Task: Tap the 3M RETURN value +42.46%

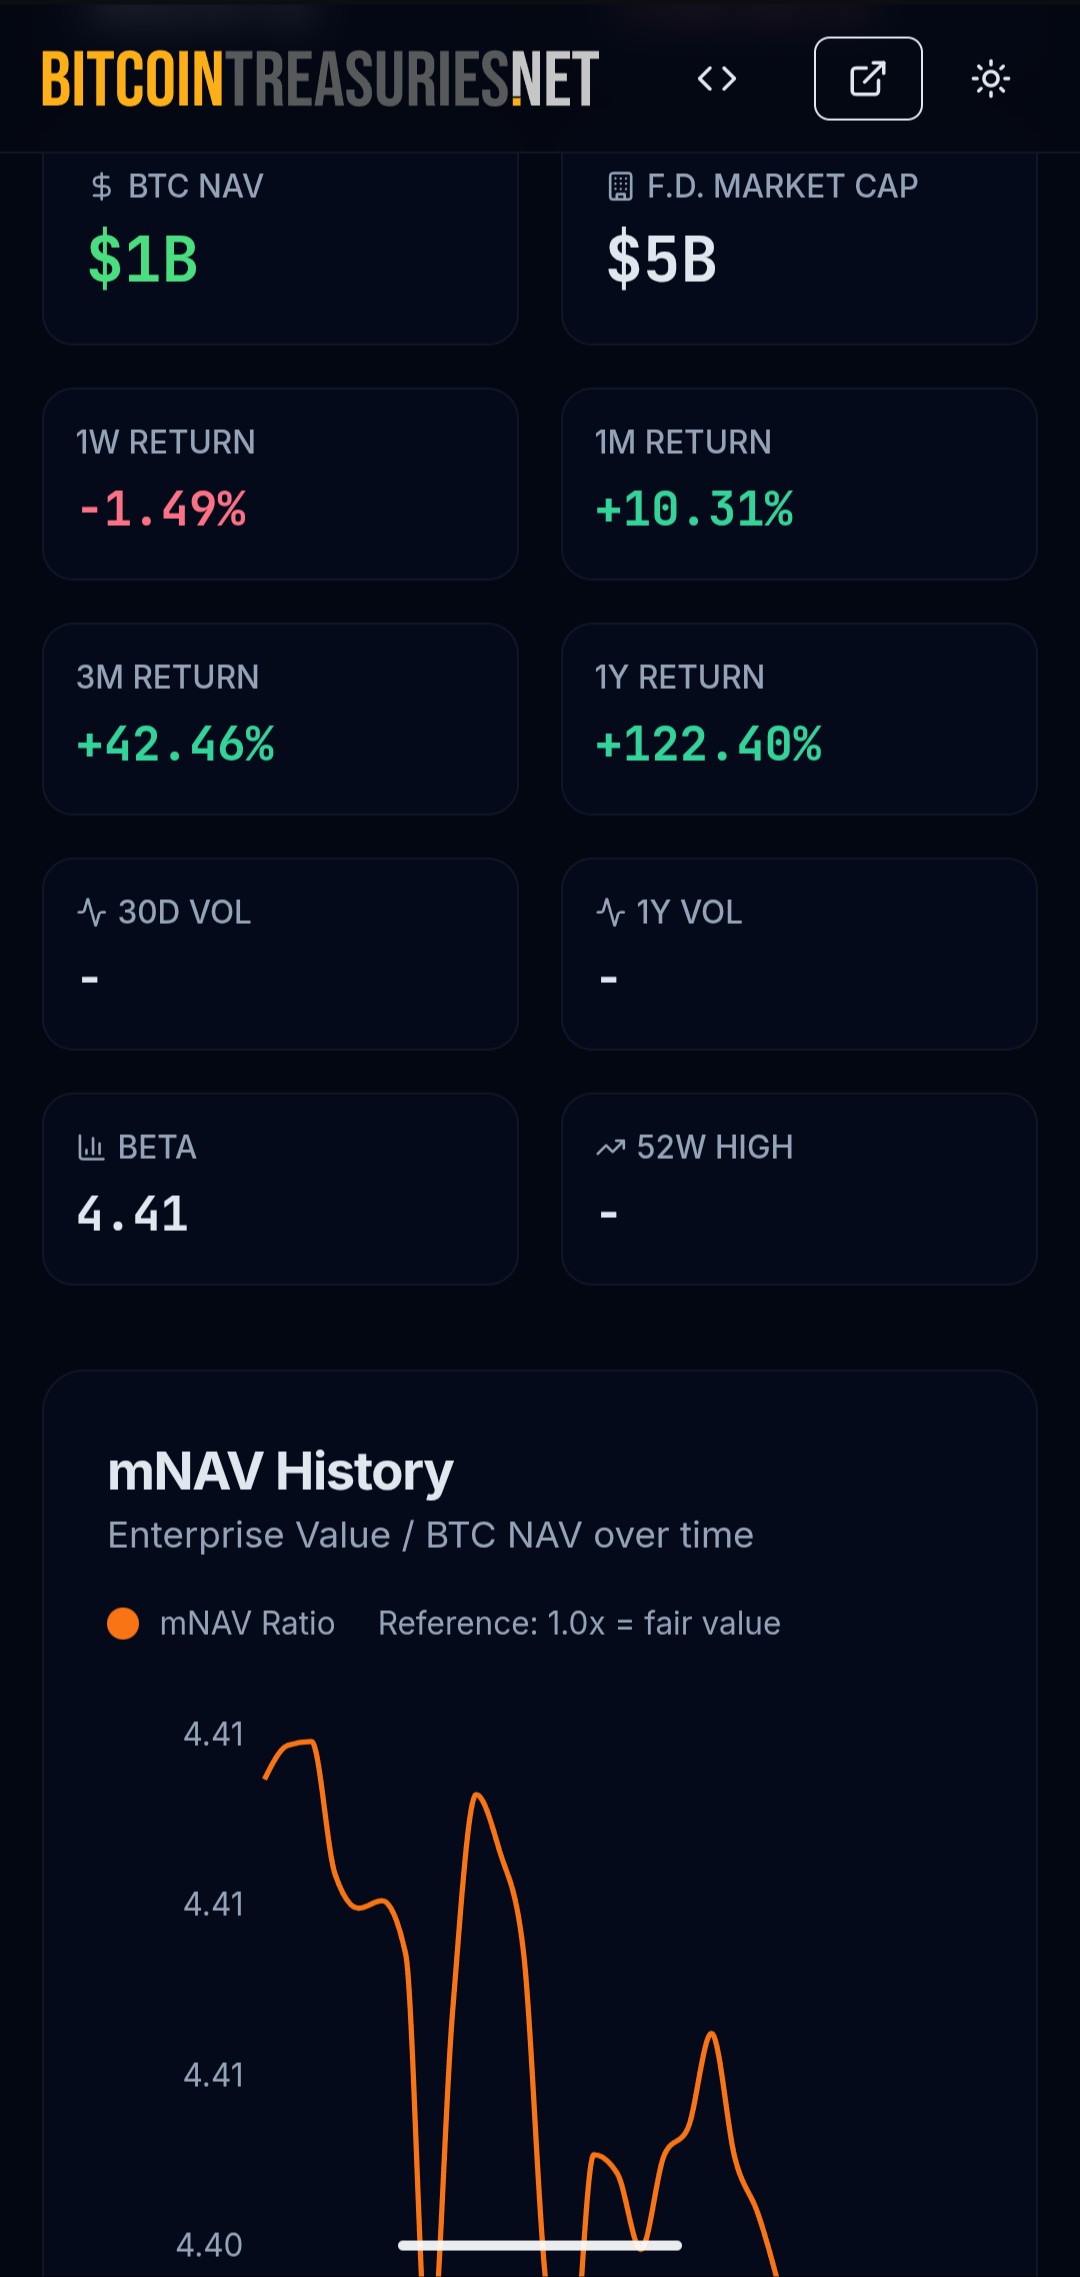Action: coord(176,745)
